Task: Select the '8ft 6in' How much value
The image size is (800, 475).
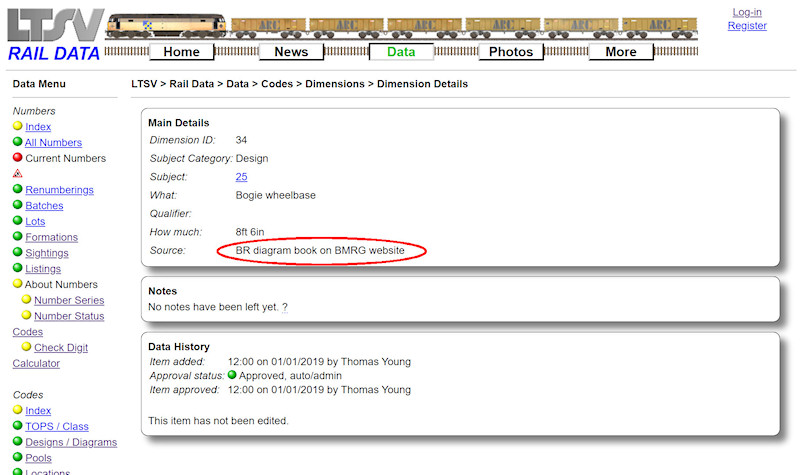Action: coord(250,232)
